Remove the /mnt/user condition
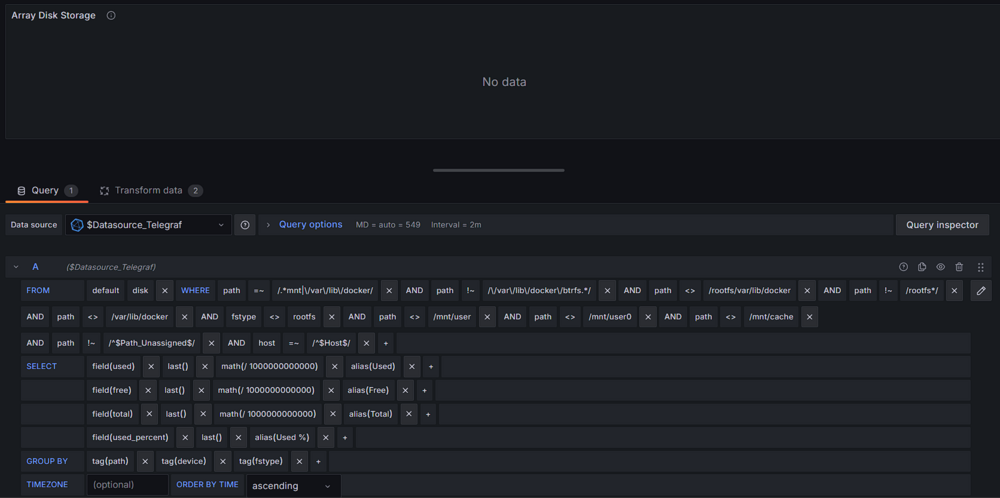The width and height of the screenshot is (1000, 498). point(487,317)
